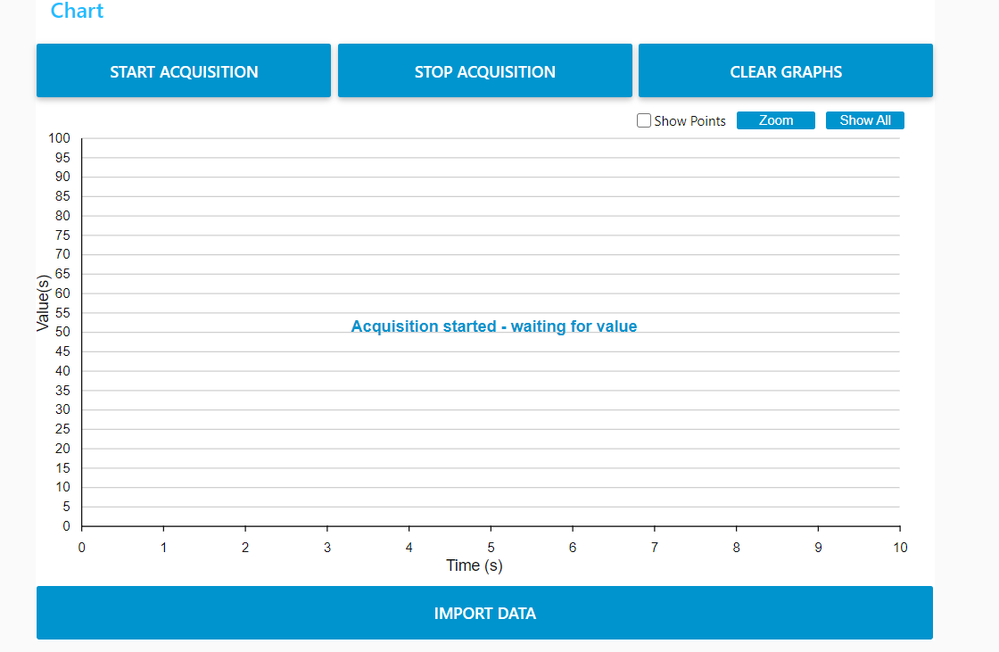Click the Zoom button above chart

(775, 120)
